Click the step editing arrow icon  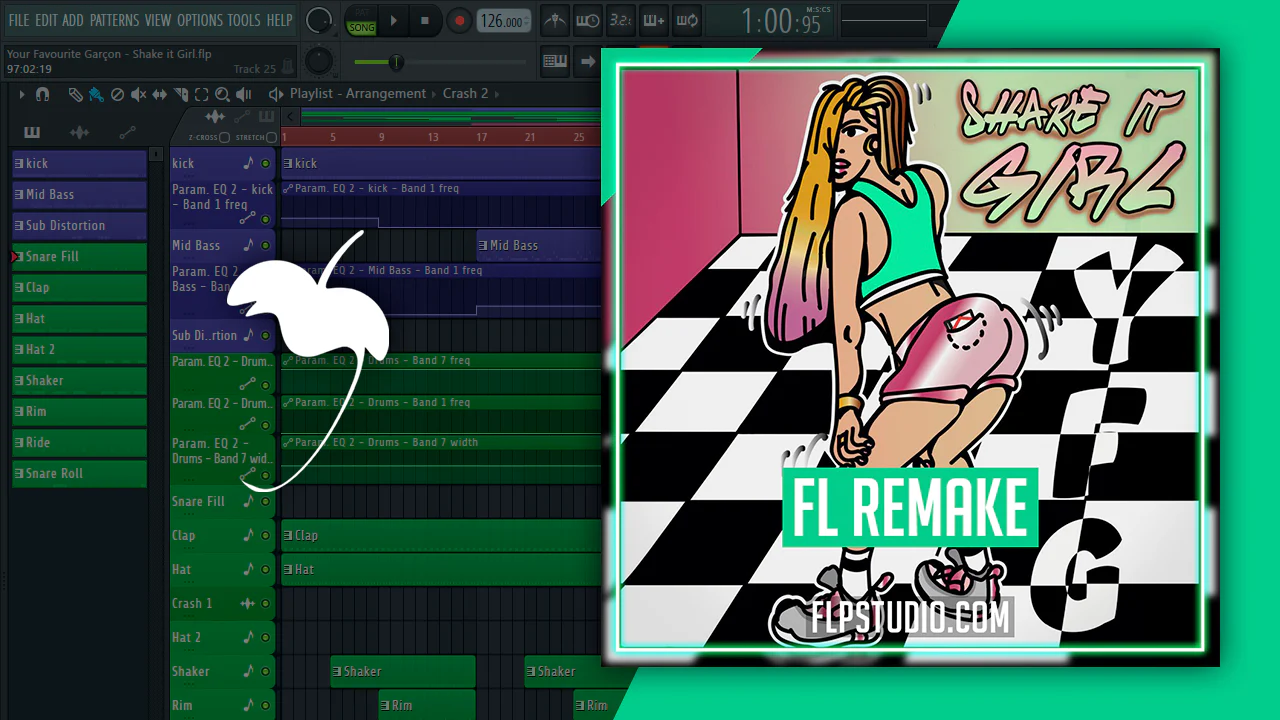588,61
